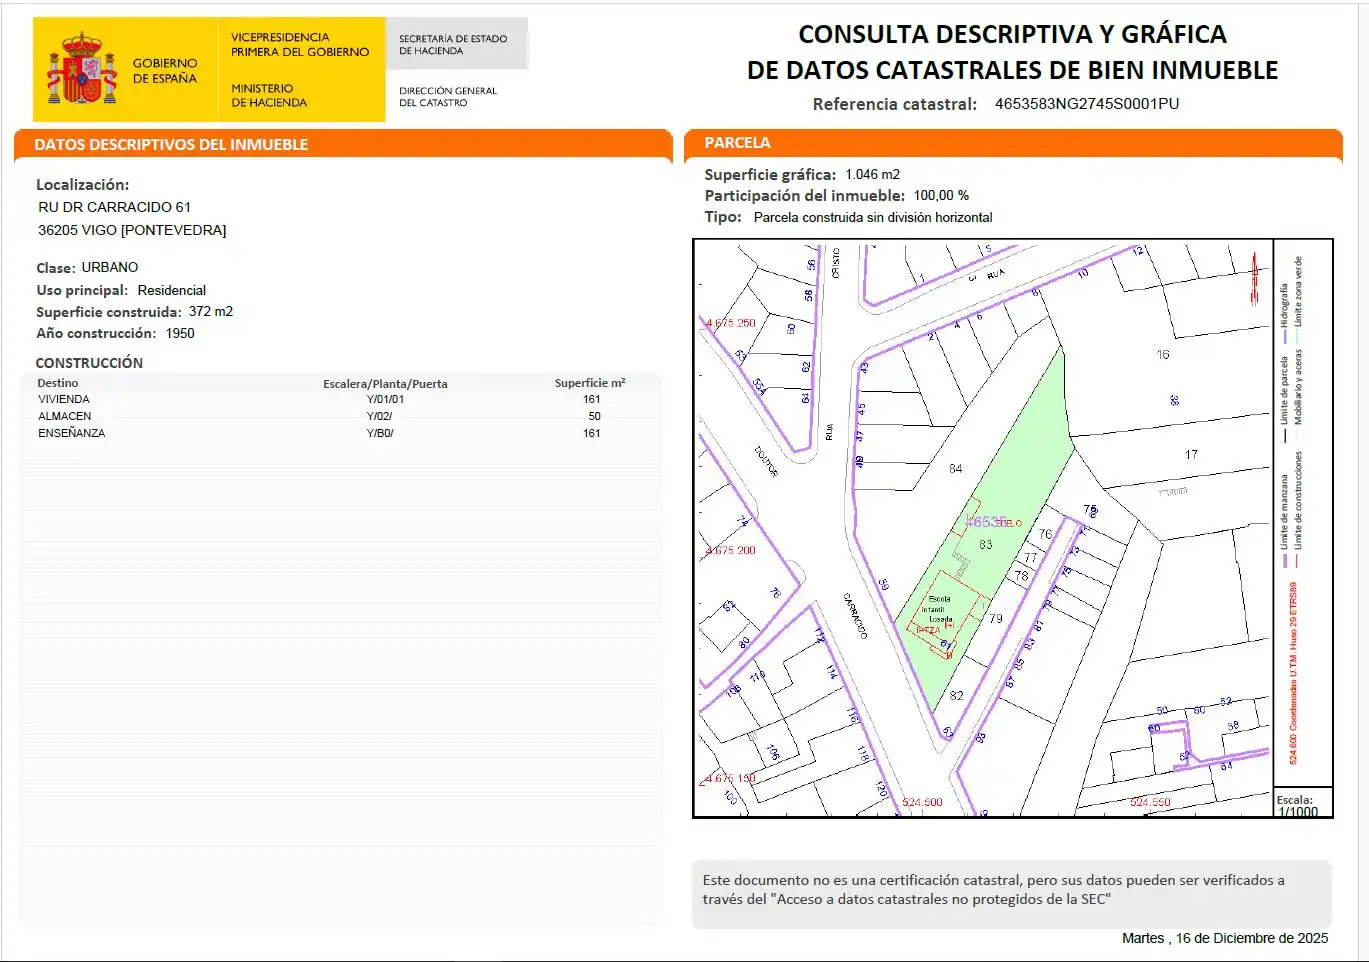This screenshot has width=1369, height=962.
Task: Select graphic surface value "1.046 m2"
Action: click(872, 174)
